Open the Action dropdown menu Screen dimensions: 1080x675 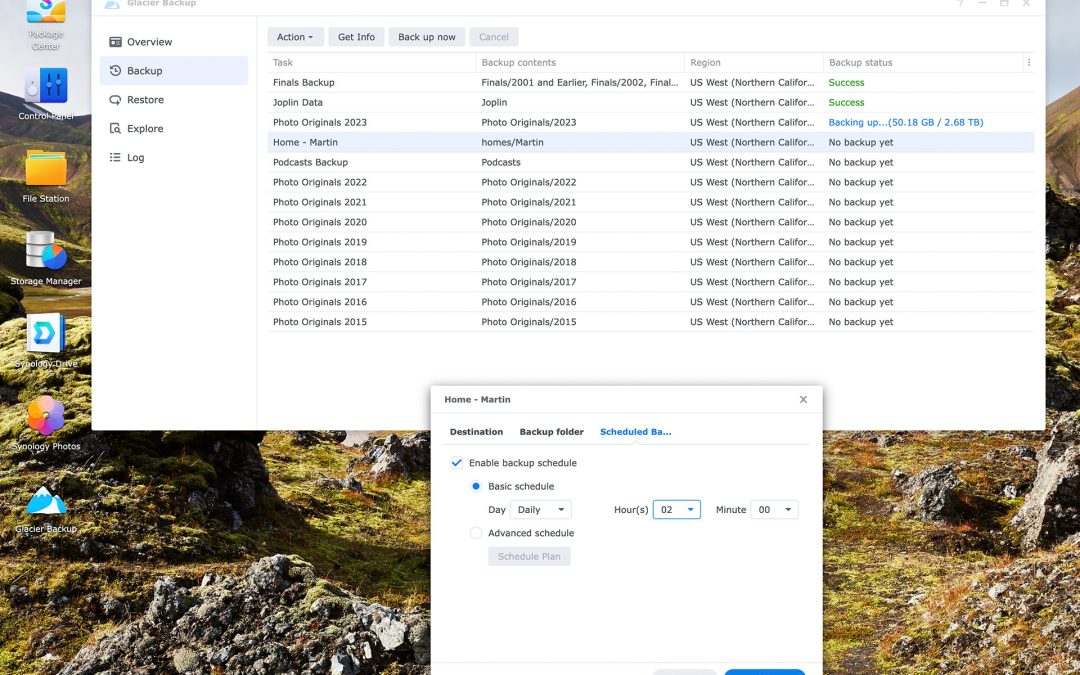click(x=295, y=37)
